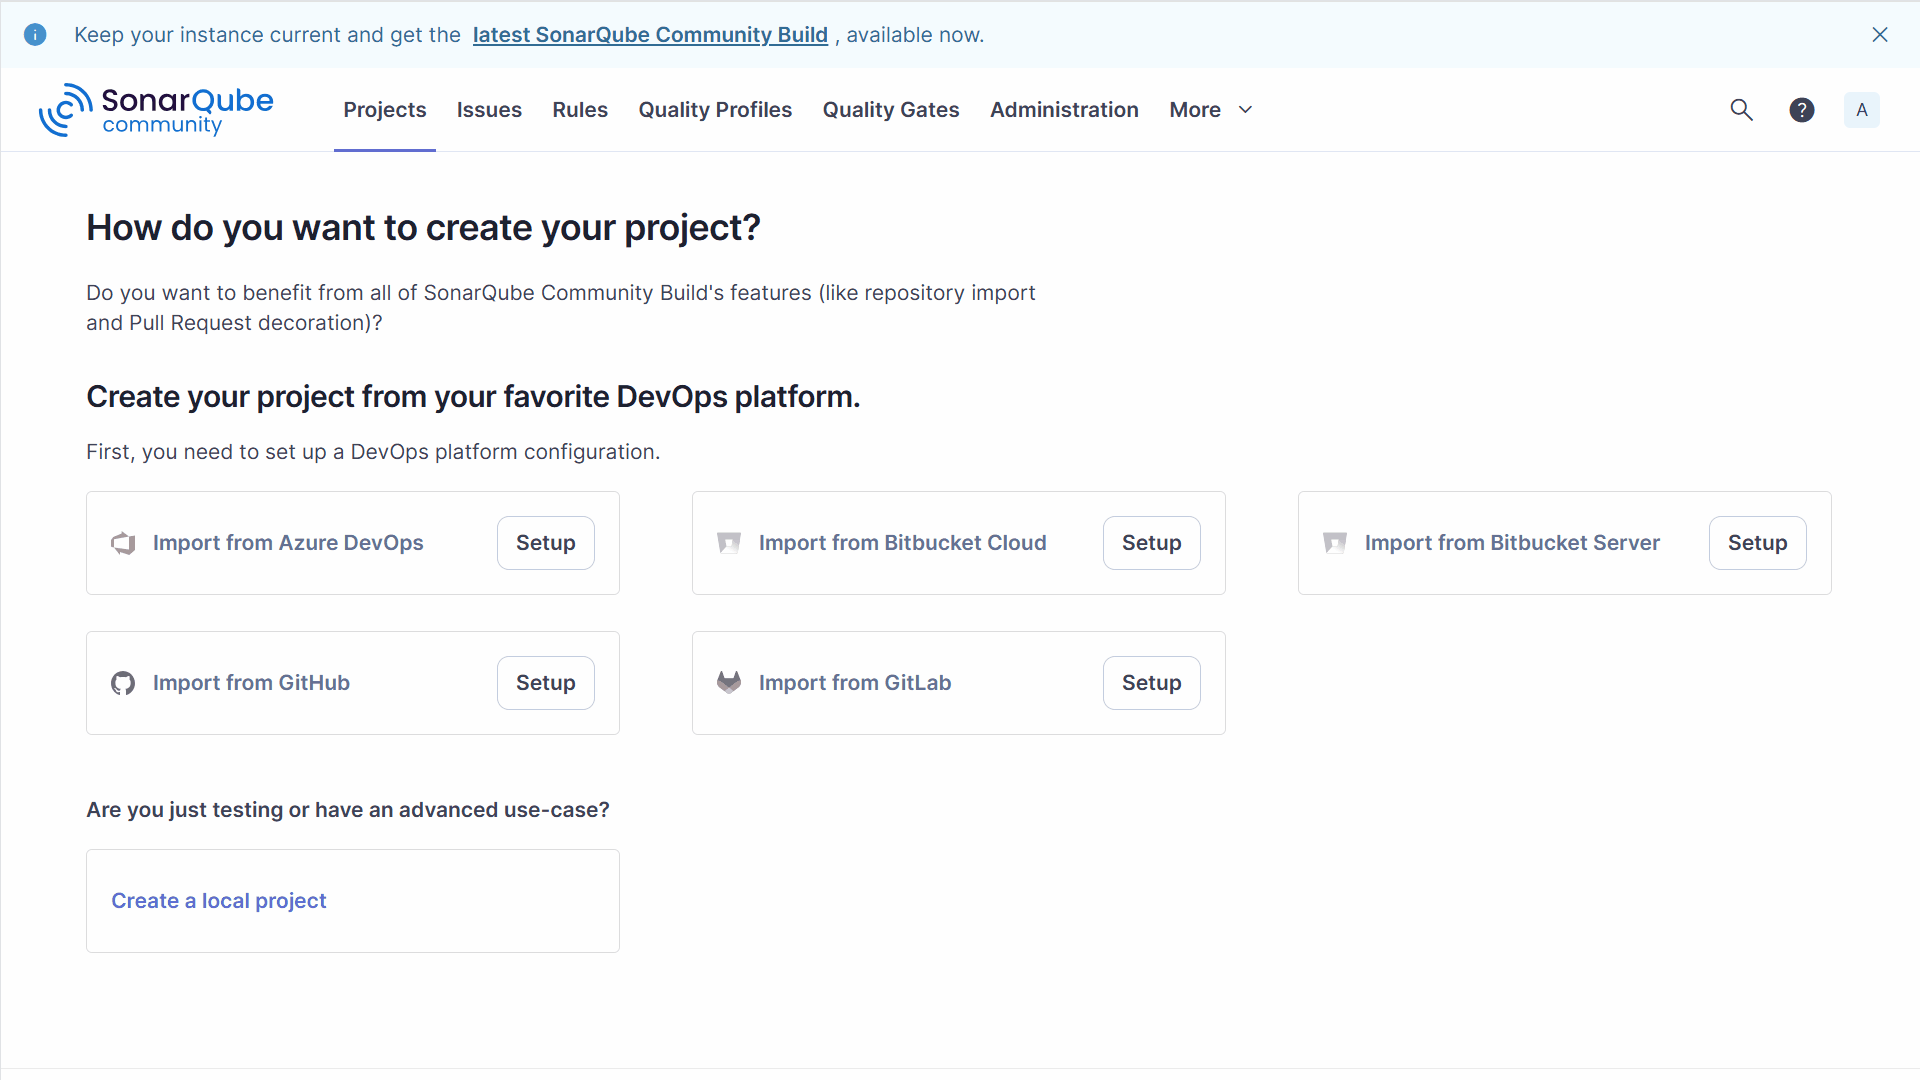
Task: Click the GitLab fox icon
Action: coord(729,683)
